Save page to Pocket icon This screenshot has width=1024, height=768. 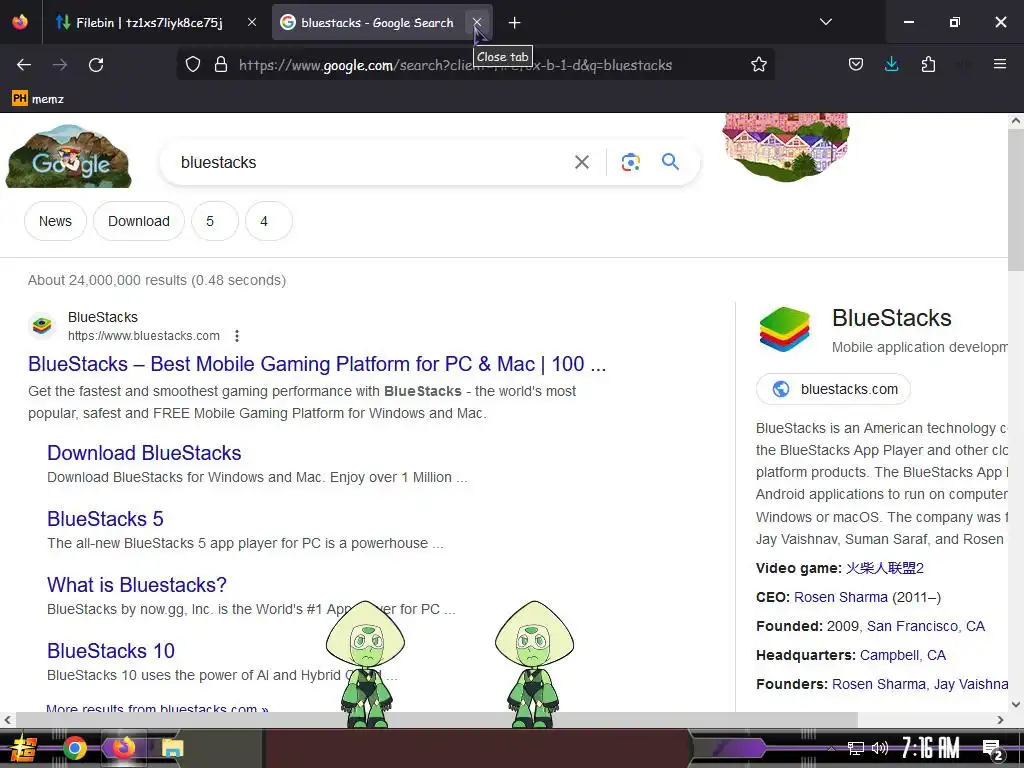click(856, 65)
